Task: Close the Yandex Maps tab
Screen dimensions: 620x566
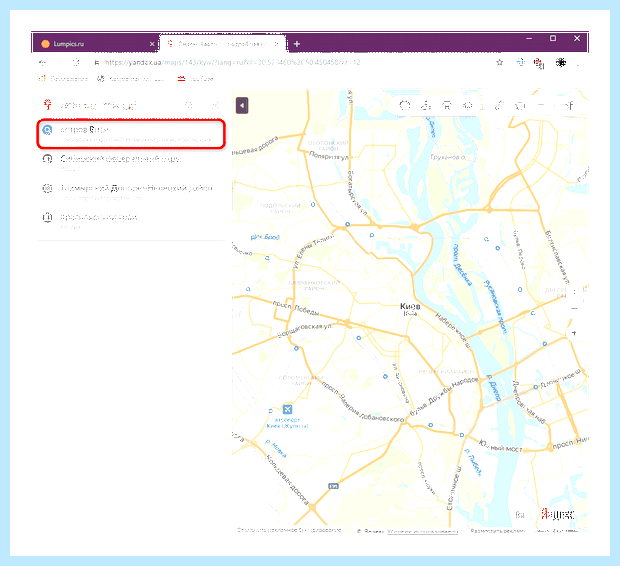Action: click(276, 44)
